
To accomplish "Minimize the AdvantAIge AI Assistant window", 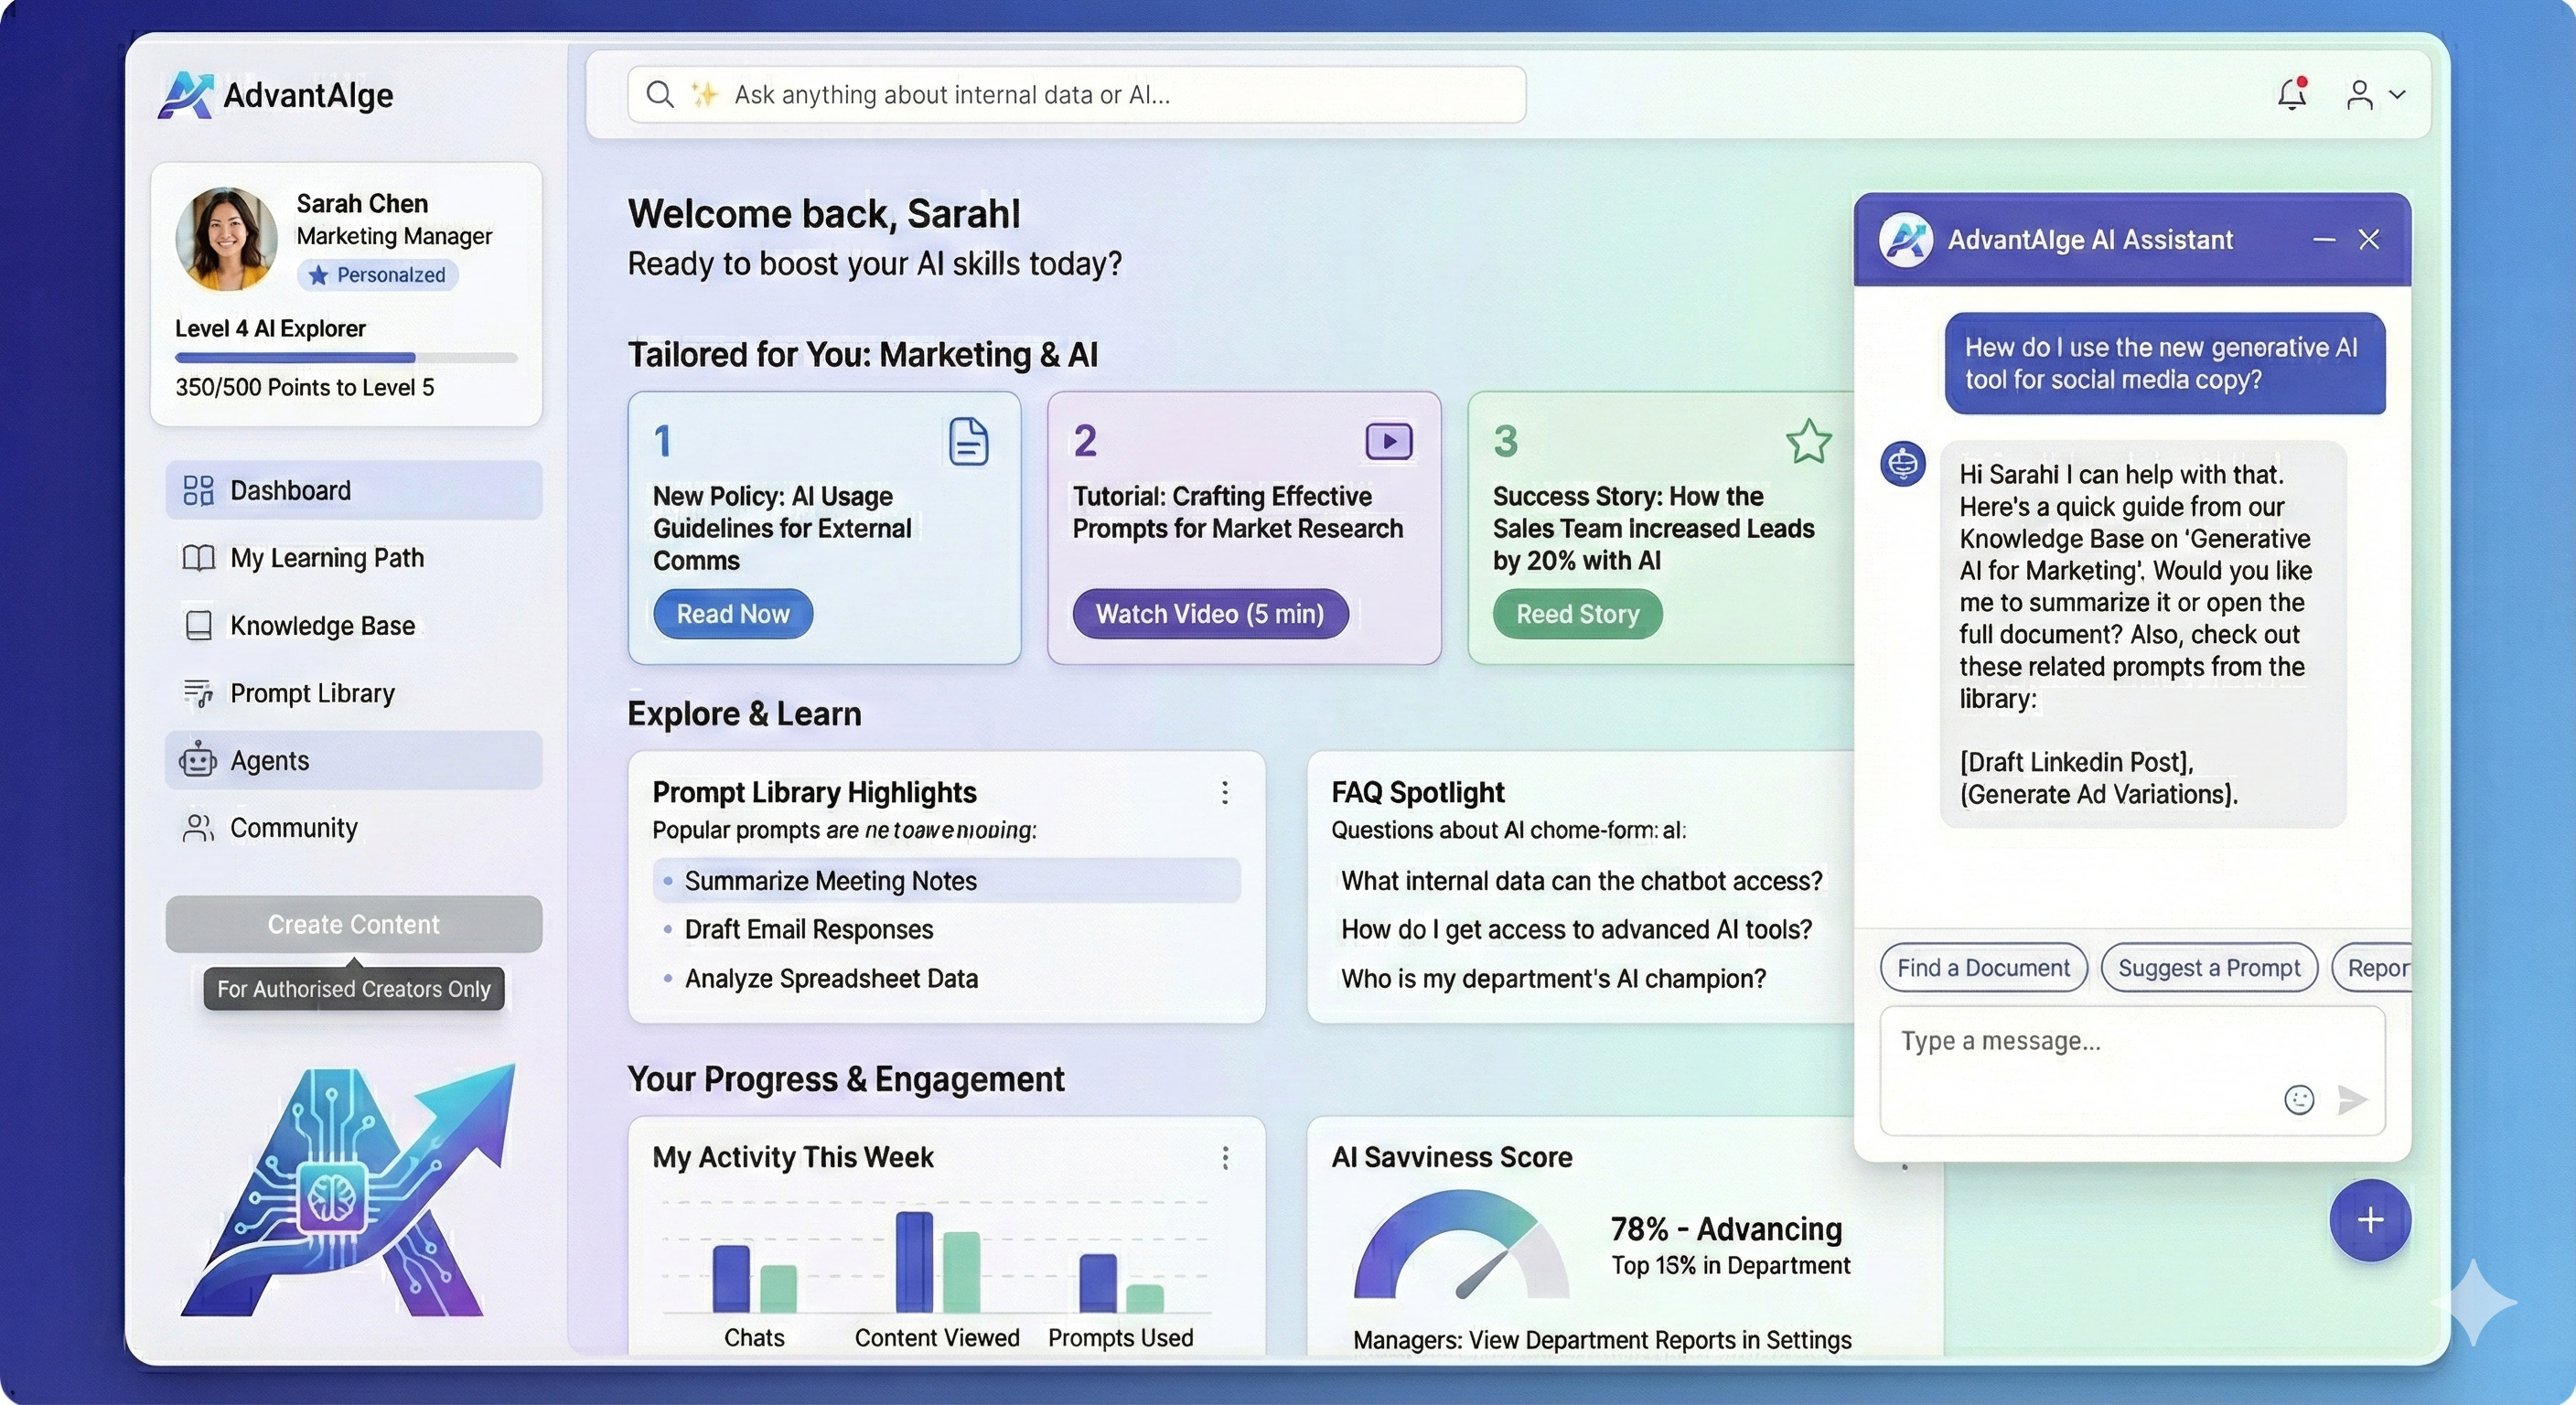I will pos(2324,239).
